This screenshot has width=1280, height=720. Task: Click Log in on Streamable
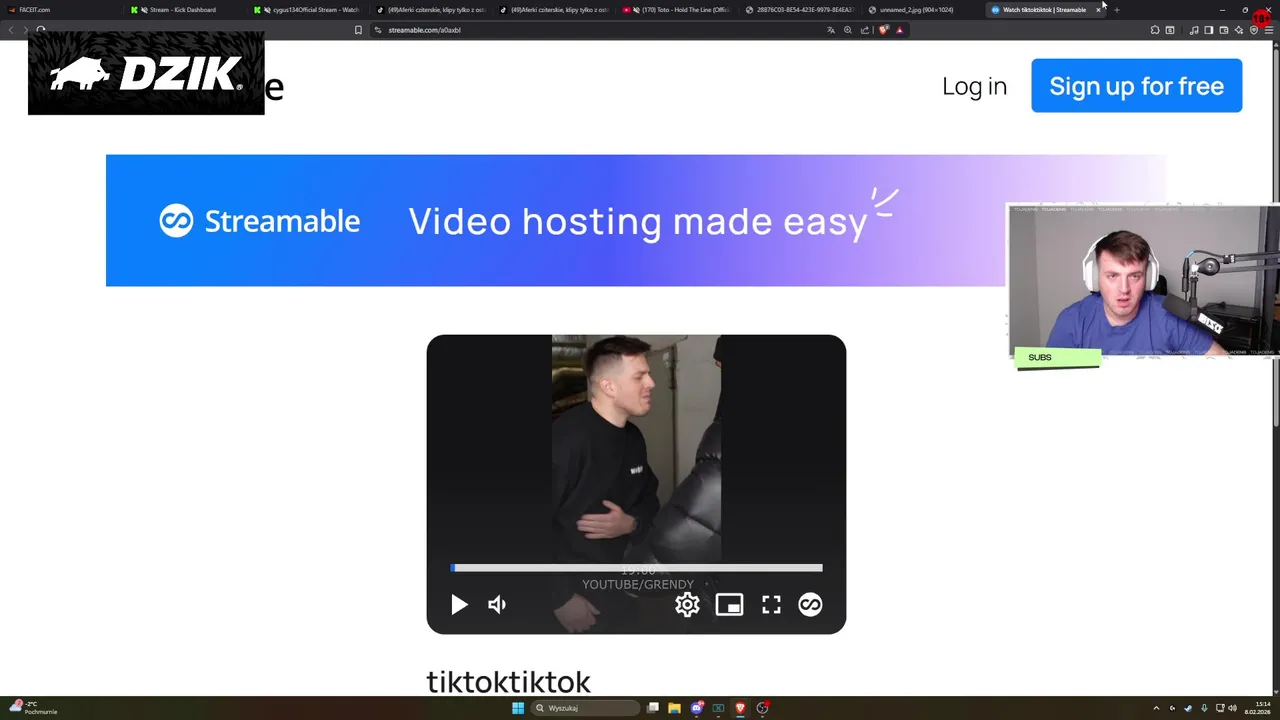[974, 86]
